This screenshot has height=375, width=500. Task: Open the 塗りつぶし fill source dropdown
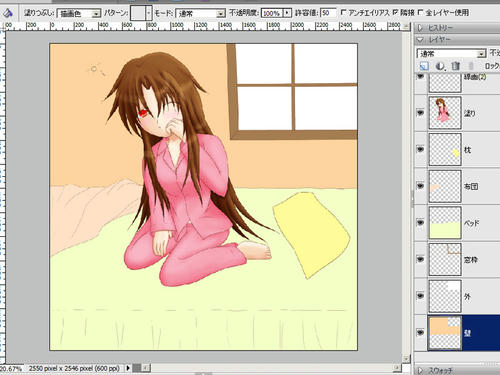(x=79, y=14)
